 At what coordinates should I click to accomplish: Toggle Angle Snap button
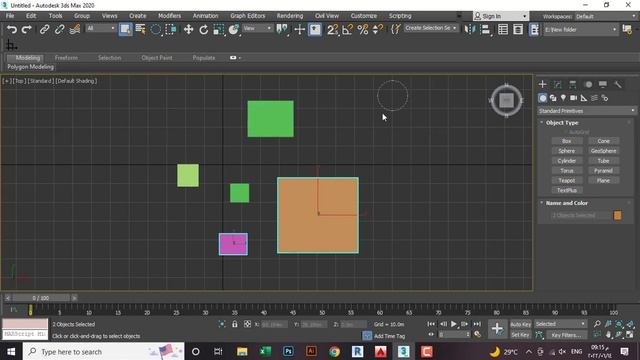click(x=347, y=29)
